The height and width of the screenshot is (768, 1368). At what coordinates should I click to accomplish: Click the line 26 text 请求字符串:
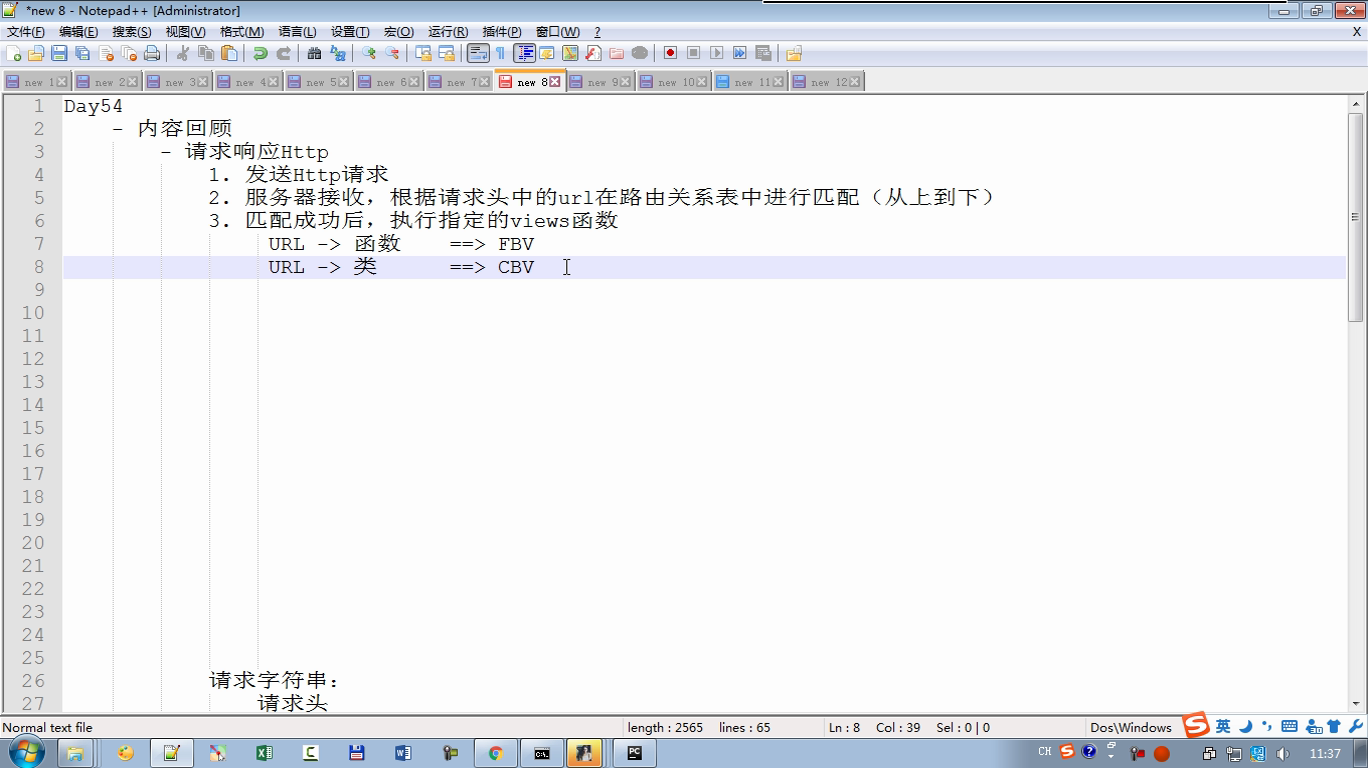tap(275, 680)
